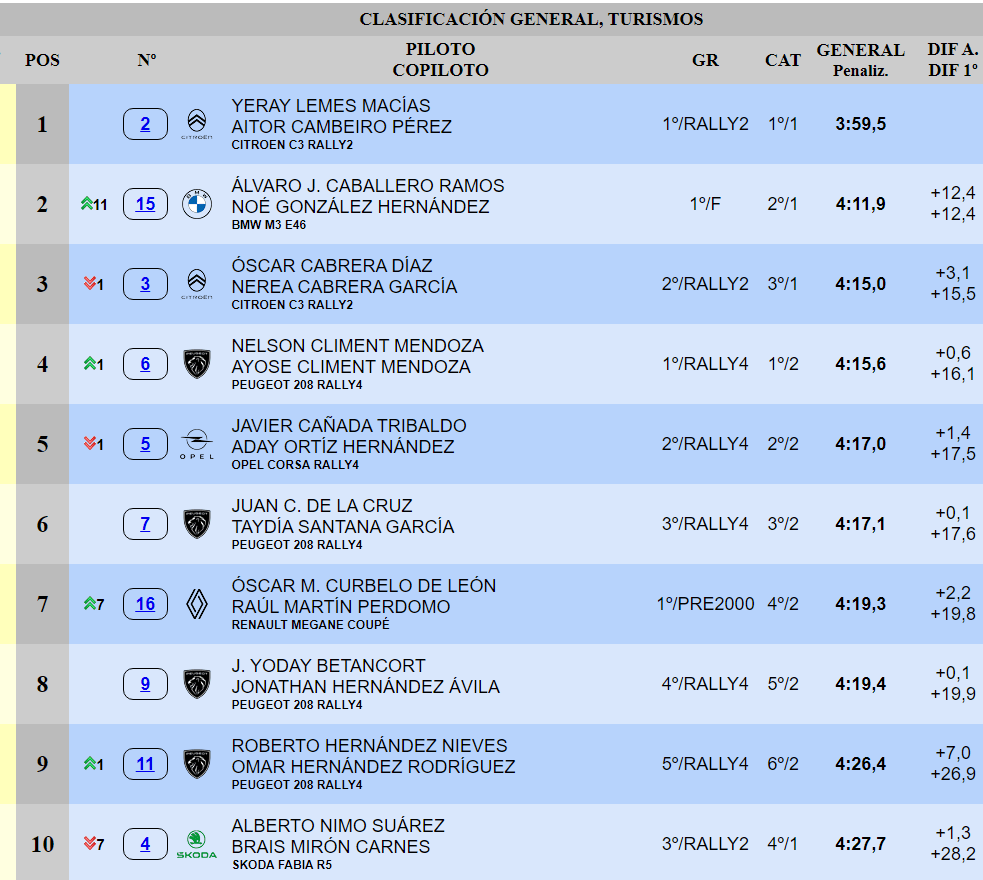
Task: Open car number 9 link
Action: tap(146, 684)
